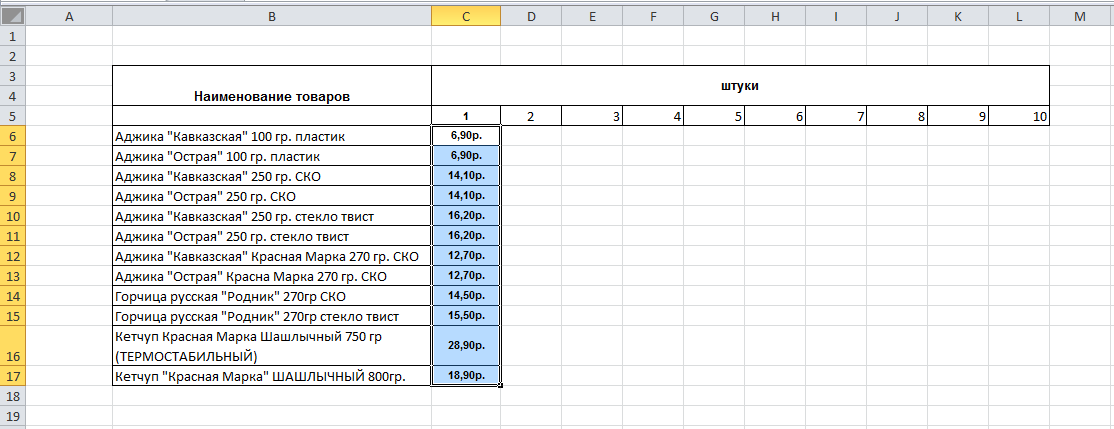Image resolution: width=1114 pixels, height=429 pixels.
Task: Select row 19 header
Action: 13,416
